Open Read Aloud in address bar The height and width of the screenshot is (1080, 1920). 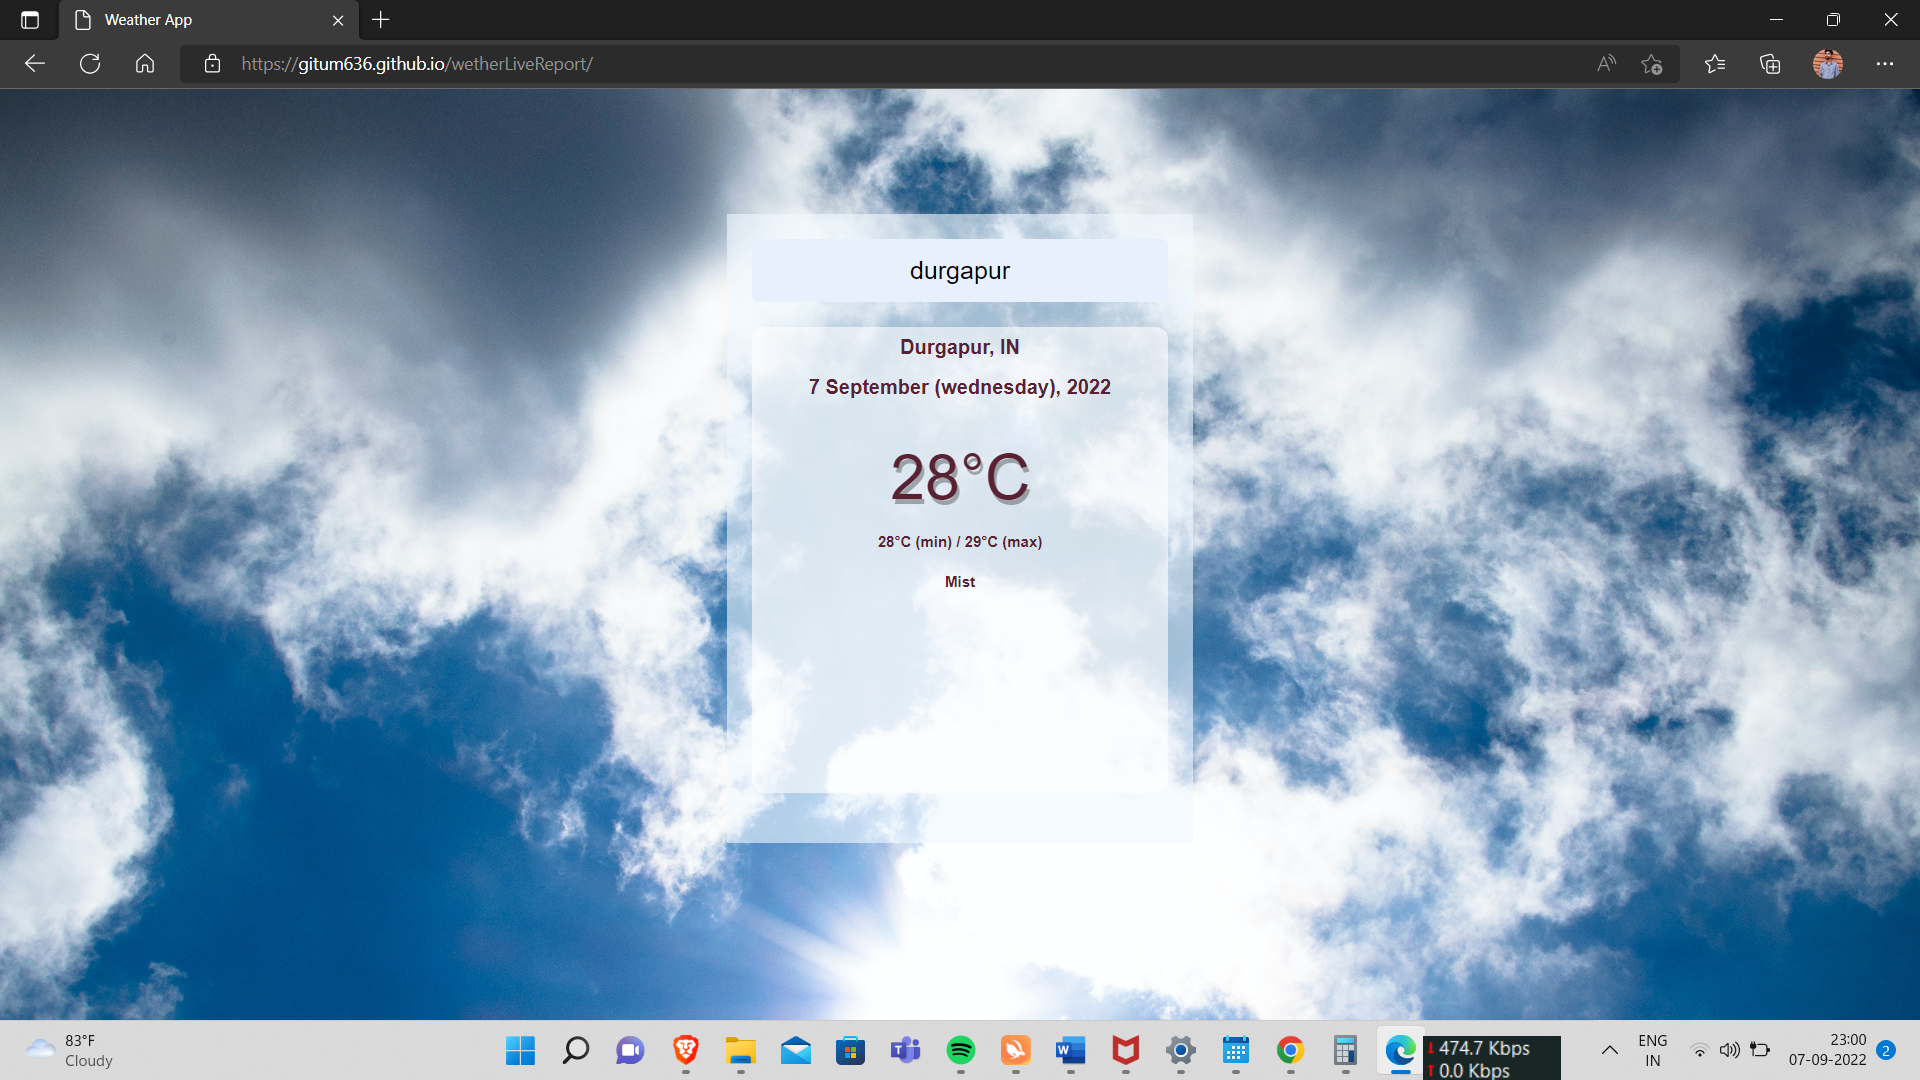click(1606, 64)
